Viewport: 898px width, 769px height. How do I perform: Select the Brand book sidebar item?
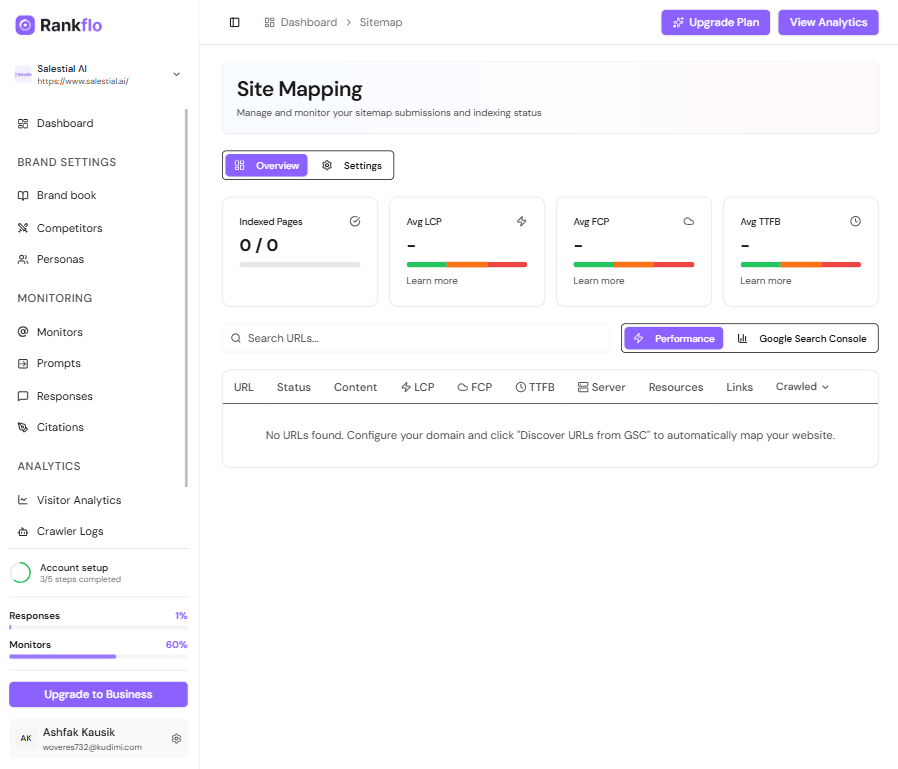coord(66,195)
